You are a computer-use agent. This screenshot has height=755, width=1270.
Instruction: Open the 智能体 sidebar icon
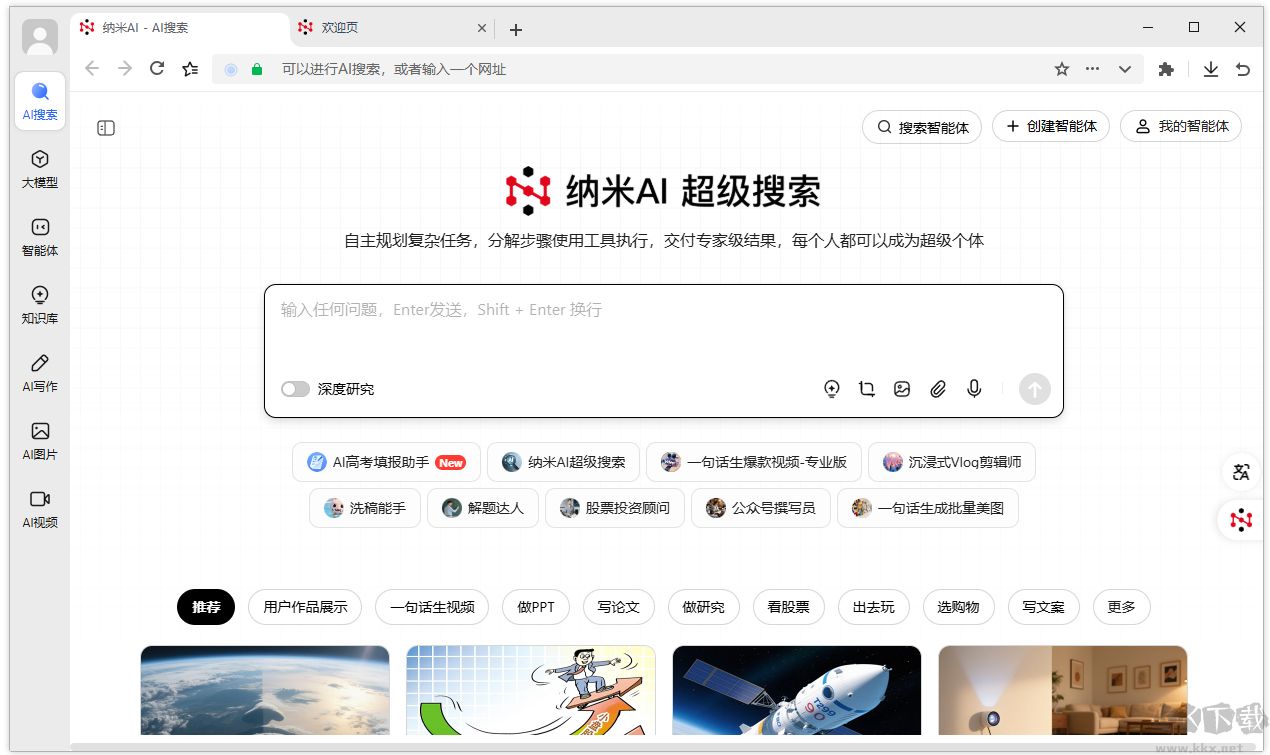pos(40,236)
